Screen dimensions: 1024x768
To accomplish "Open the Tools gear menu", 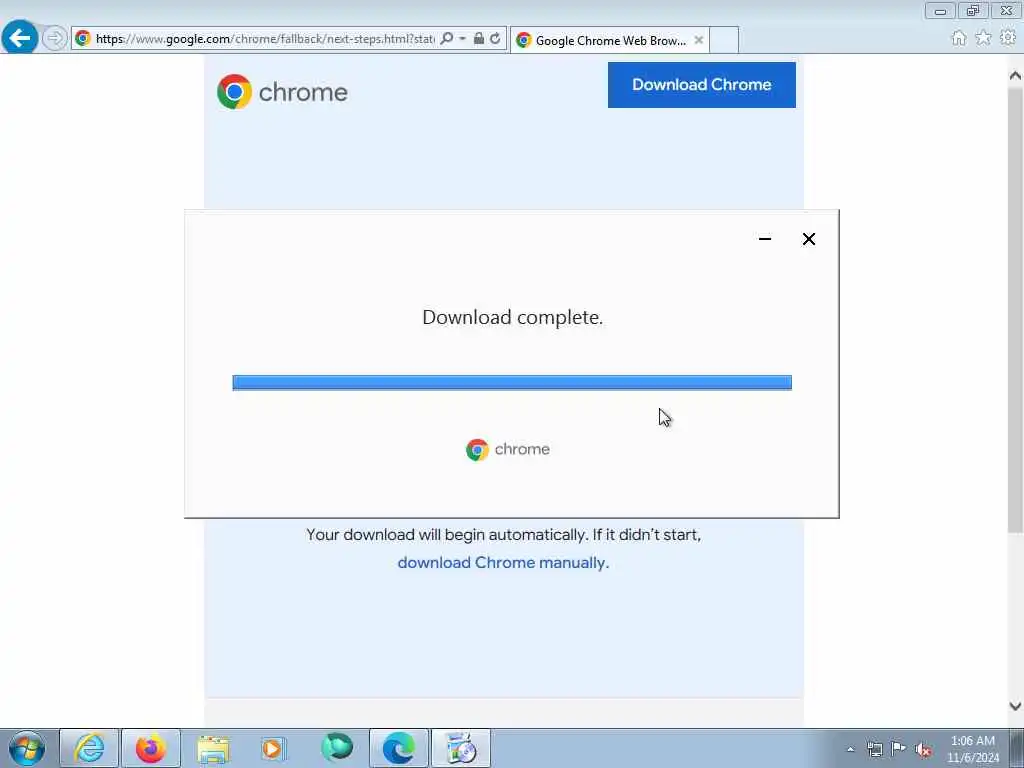I will (1008, 39).
